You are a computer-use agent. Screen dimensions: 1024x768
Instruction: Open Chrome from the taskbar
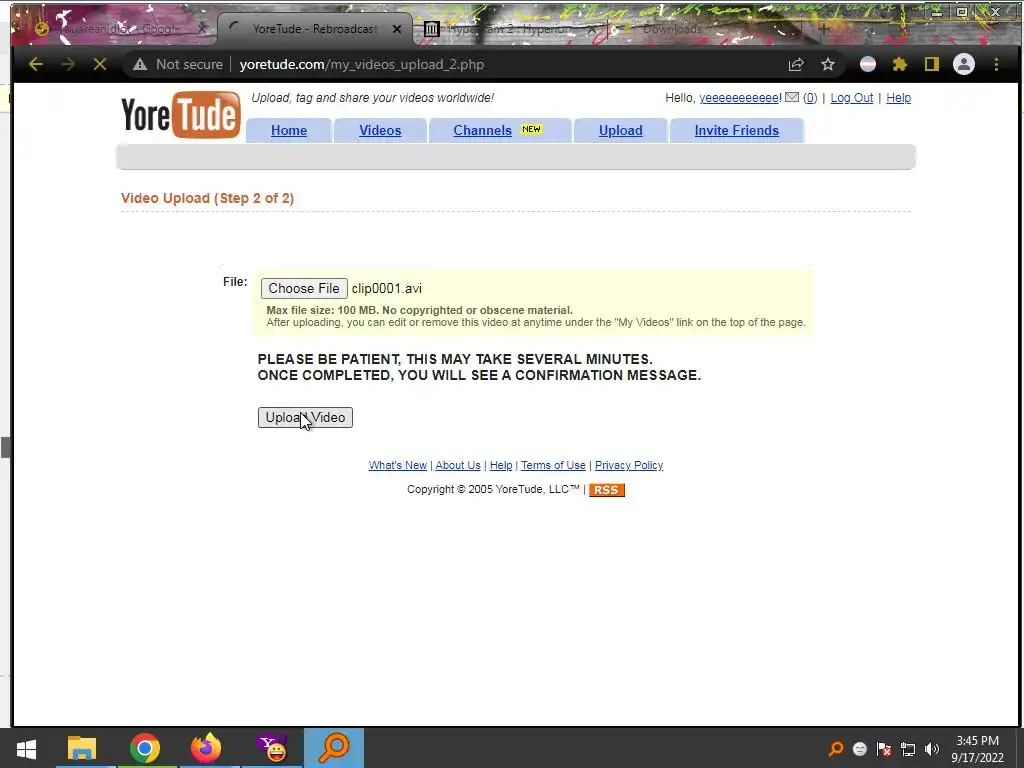144,748
